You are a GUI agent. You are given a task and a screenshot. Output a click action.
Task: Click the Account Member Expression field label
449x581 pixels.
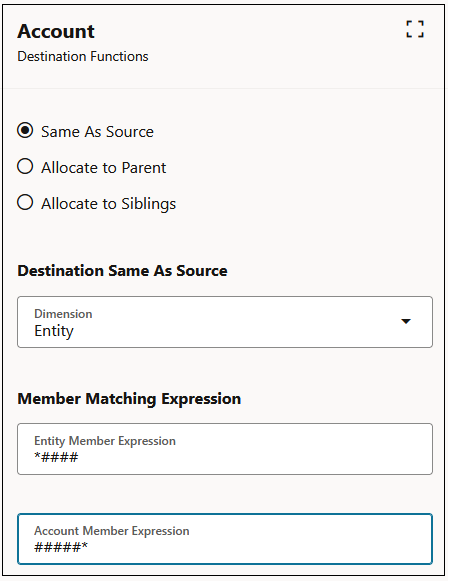pyautogui.click(x=112, y=531)
